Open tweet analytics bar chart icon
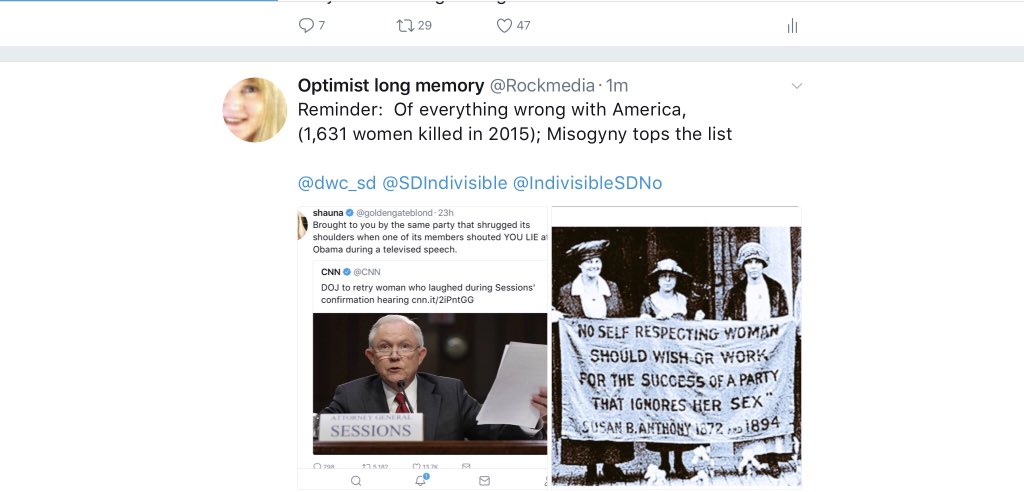 click(792, 26)
